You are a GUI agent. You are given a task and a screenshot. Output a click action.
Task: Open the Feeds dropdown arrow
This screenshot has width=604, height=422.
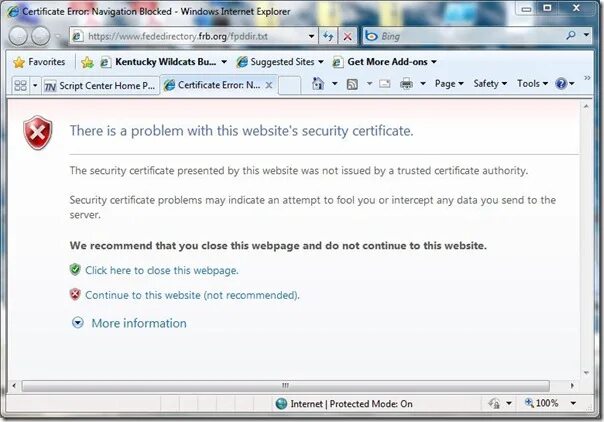(369, 84)
